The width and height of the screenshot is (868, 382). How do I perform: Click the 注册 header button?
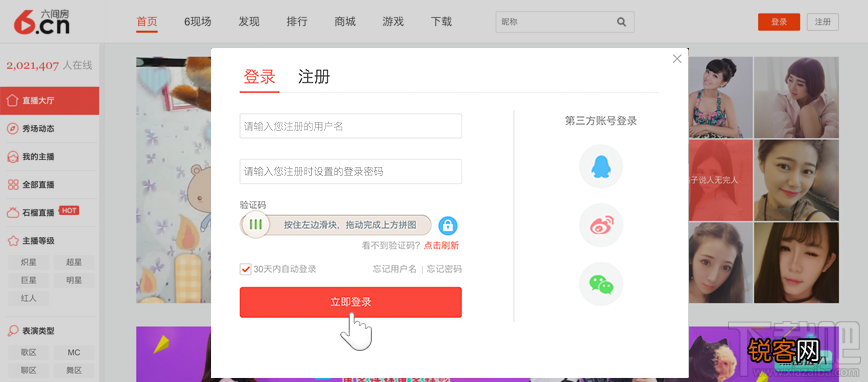pos(823,22)
